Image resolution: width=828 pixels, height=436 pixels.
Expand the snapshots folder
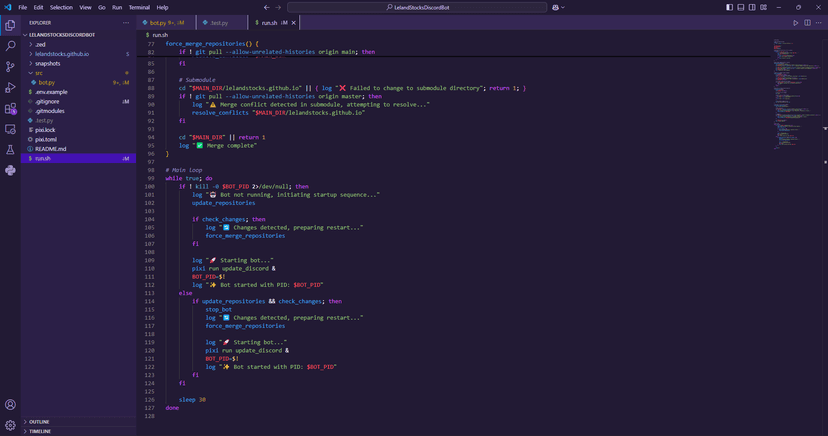pyautogui.click(x=47, y=63)
